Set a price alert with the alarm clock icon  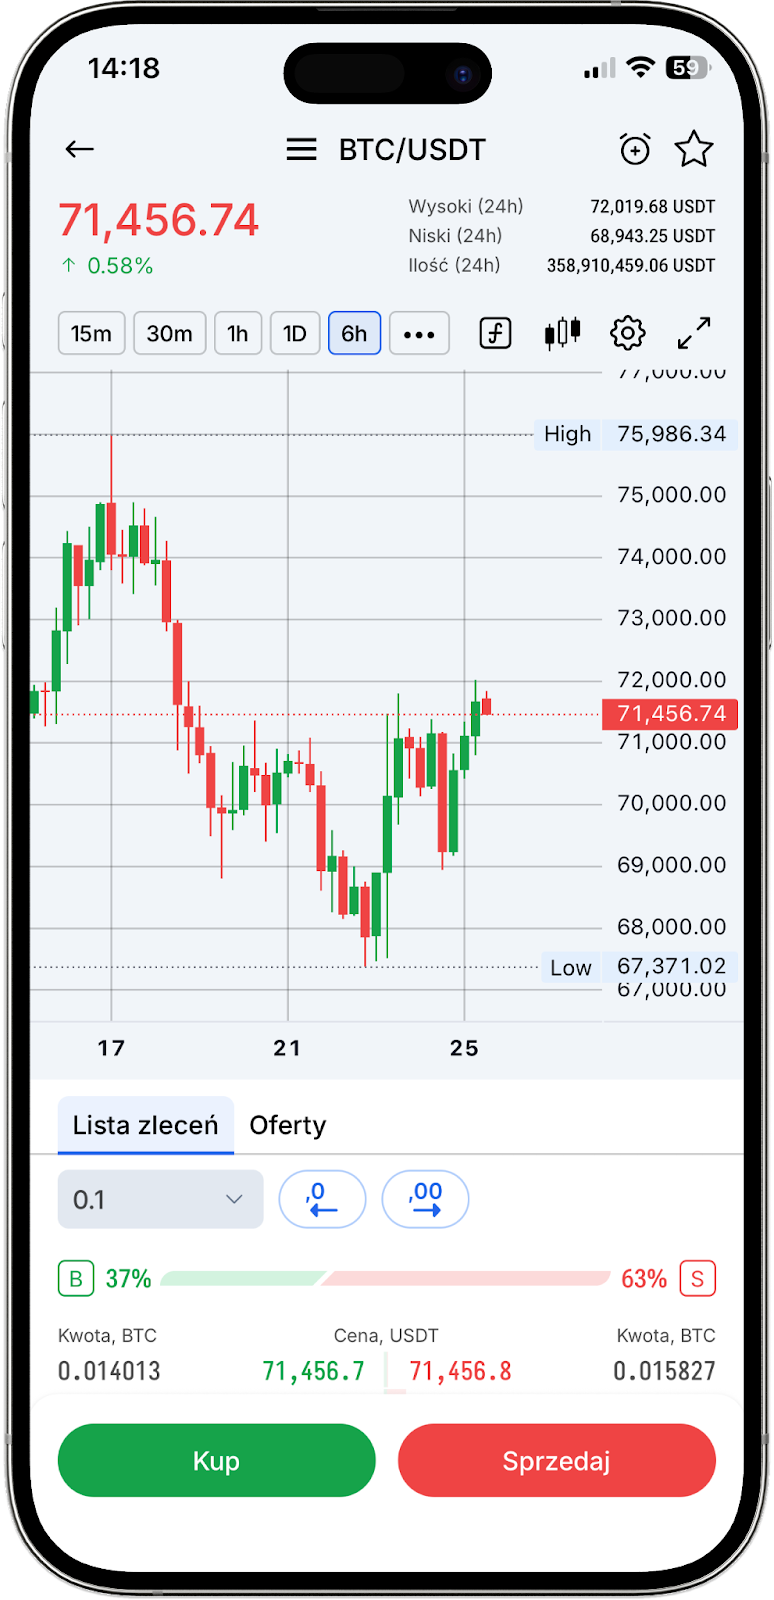[x=635, y=150]
